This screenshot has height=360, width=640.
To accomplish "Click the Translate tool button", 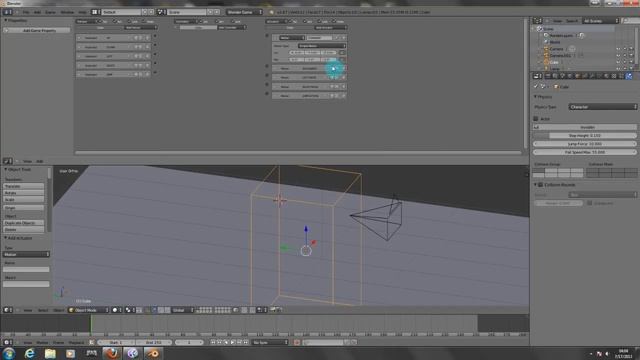I will tap(24, 186).
